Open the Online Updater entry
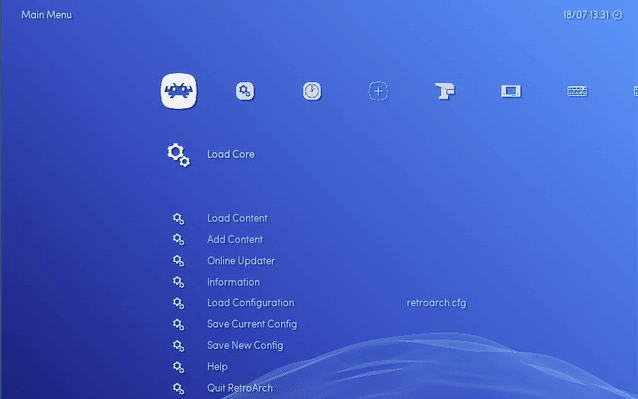This screenshot has height=399, width=638. (x=241, y=261)
